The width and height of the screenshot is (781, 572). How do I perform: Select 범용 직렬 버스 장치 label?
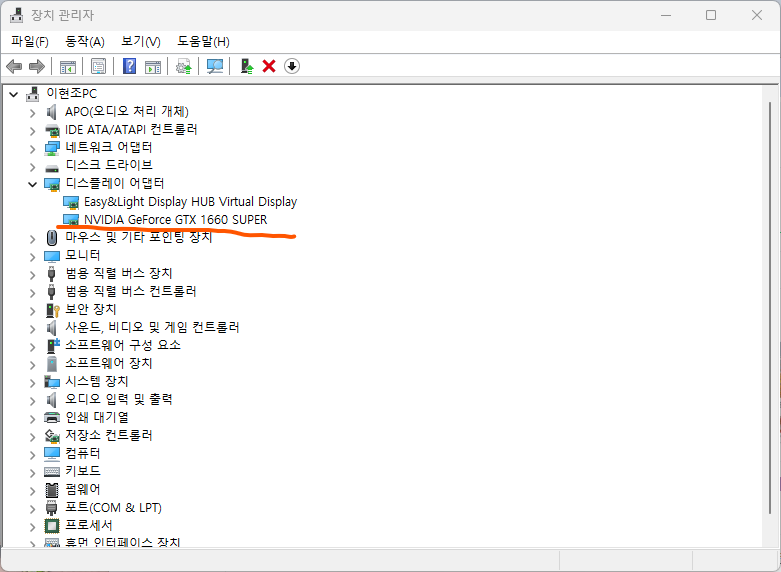(119, 273)
